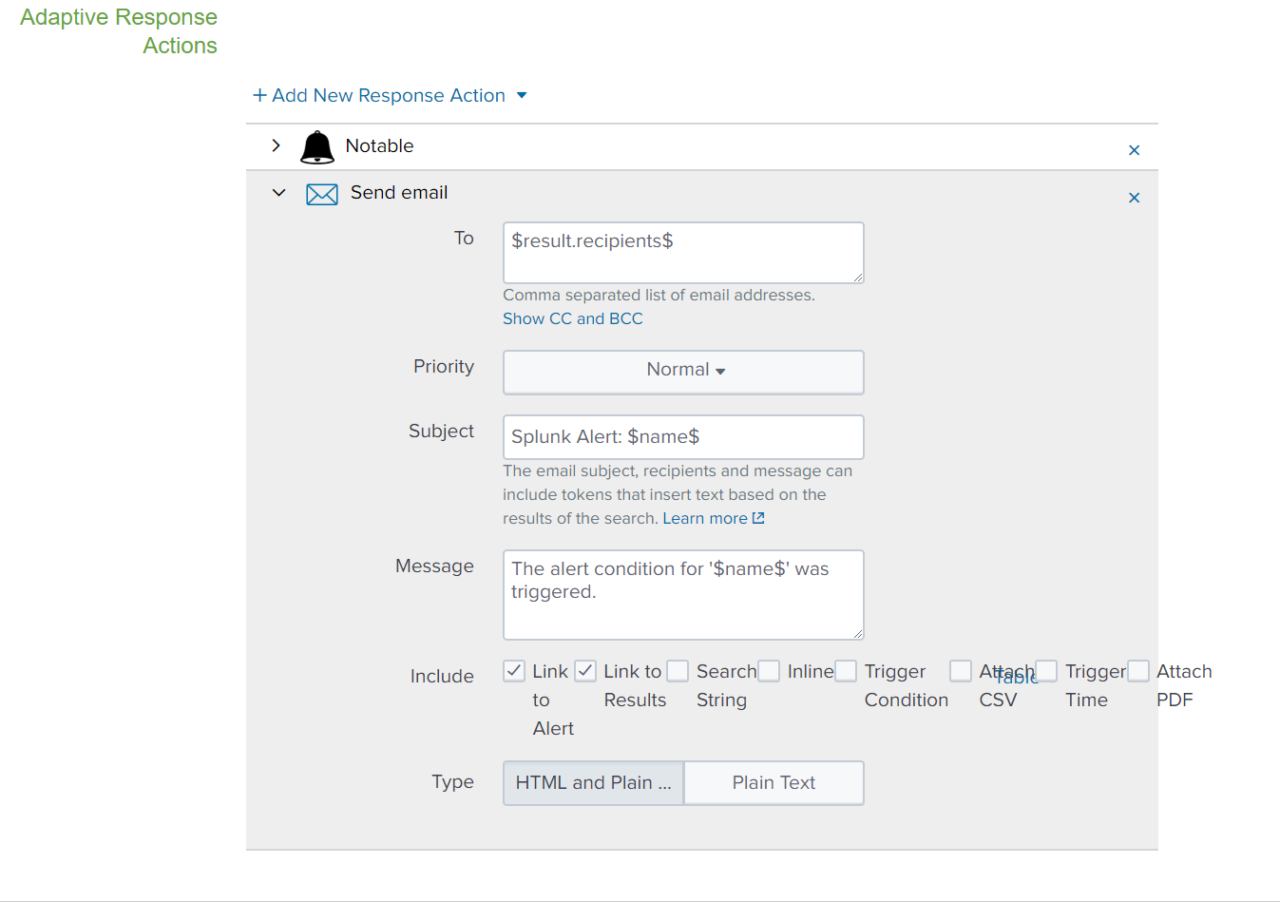This screenshot has height=902, width=1280.
Task: Click the Send email envelope icon
Action: tap(322, 193)
